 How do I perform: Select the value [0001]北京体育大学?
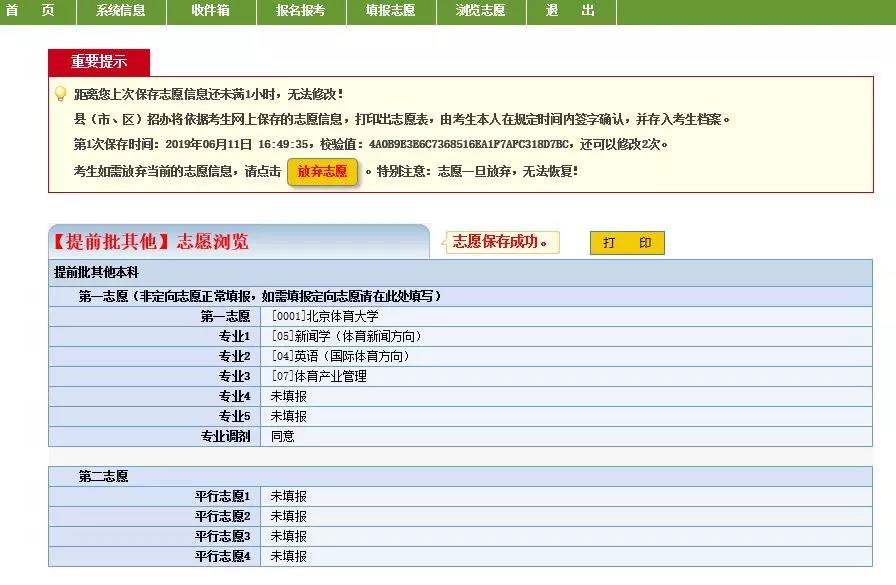click(x=325, y=316)
